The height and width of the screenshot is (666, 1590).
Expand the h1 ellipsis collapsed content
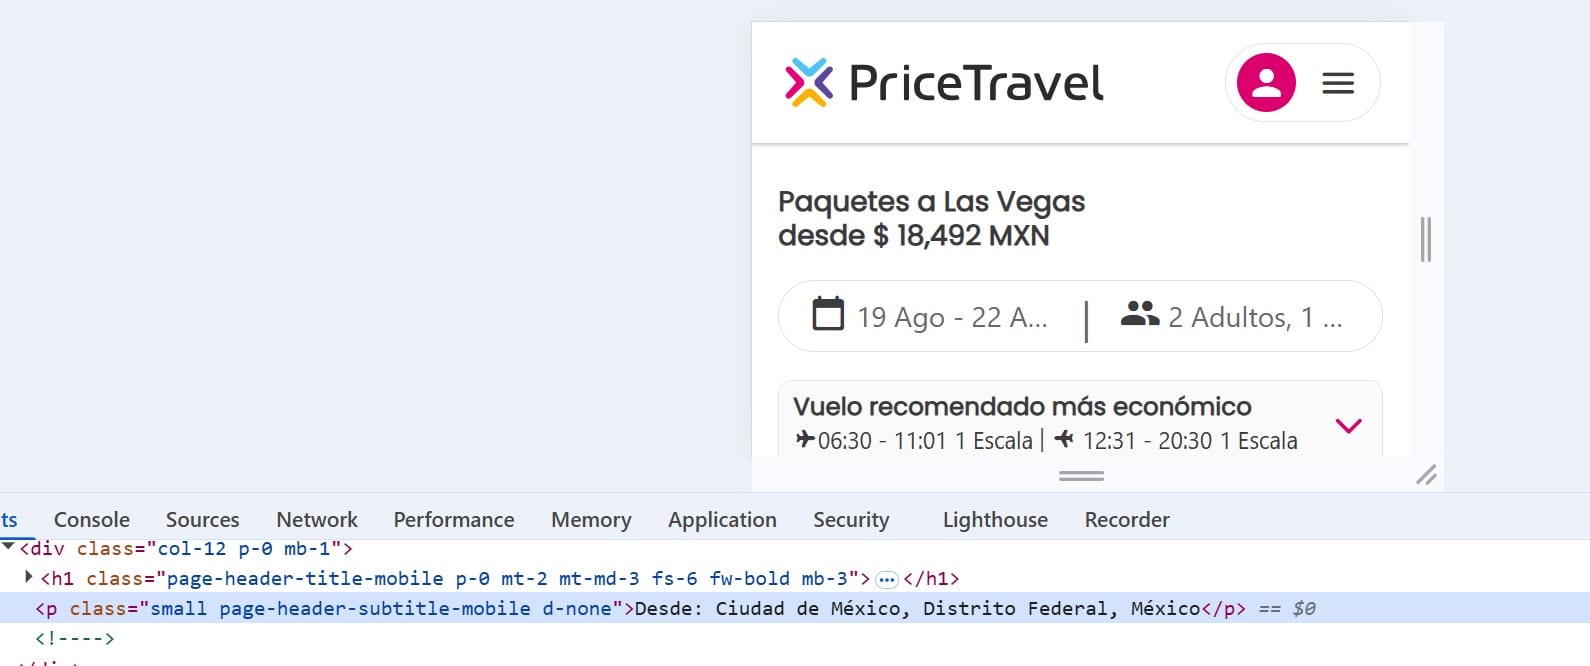[x=886, y=579]
